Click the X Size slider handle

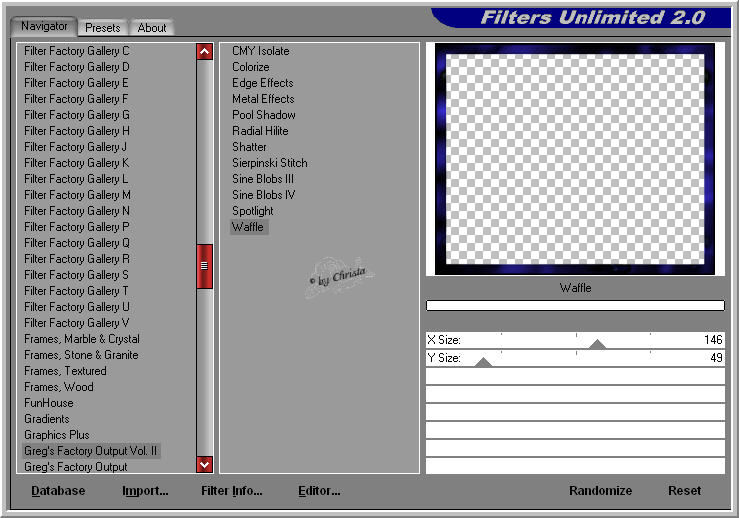point(597,344)
